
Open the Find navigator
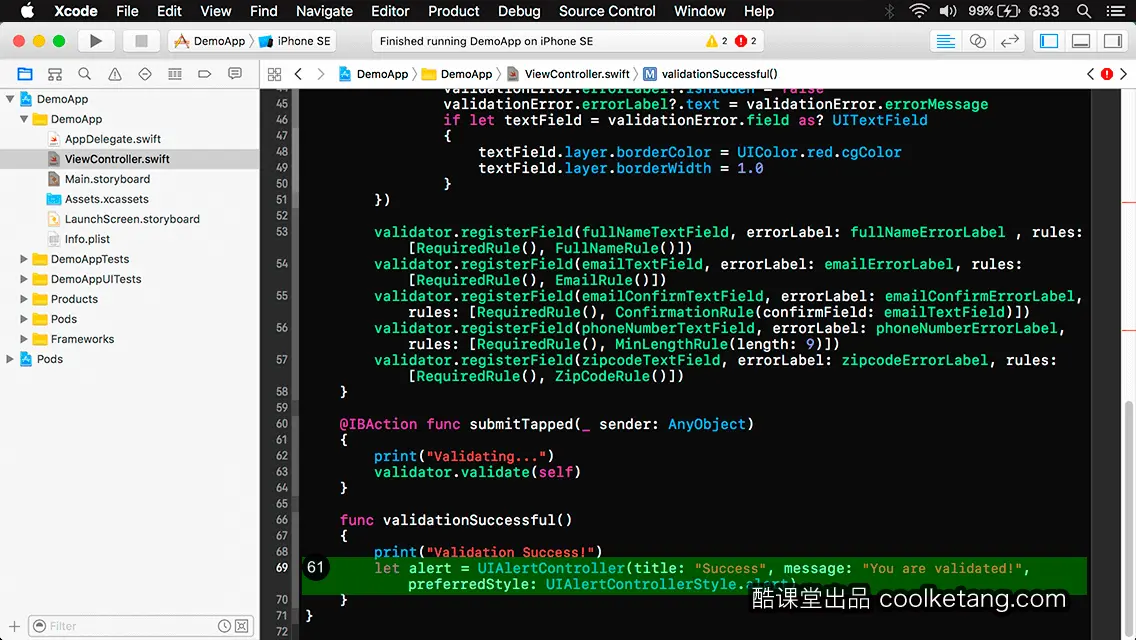coord(85,74)
